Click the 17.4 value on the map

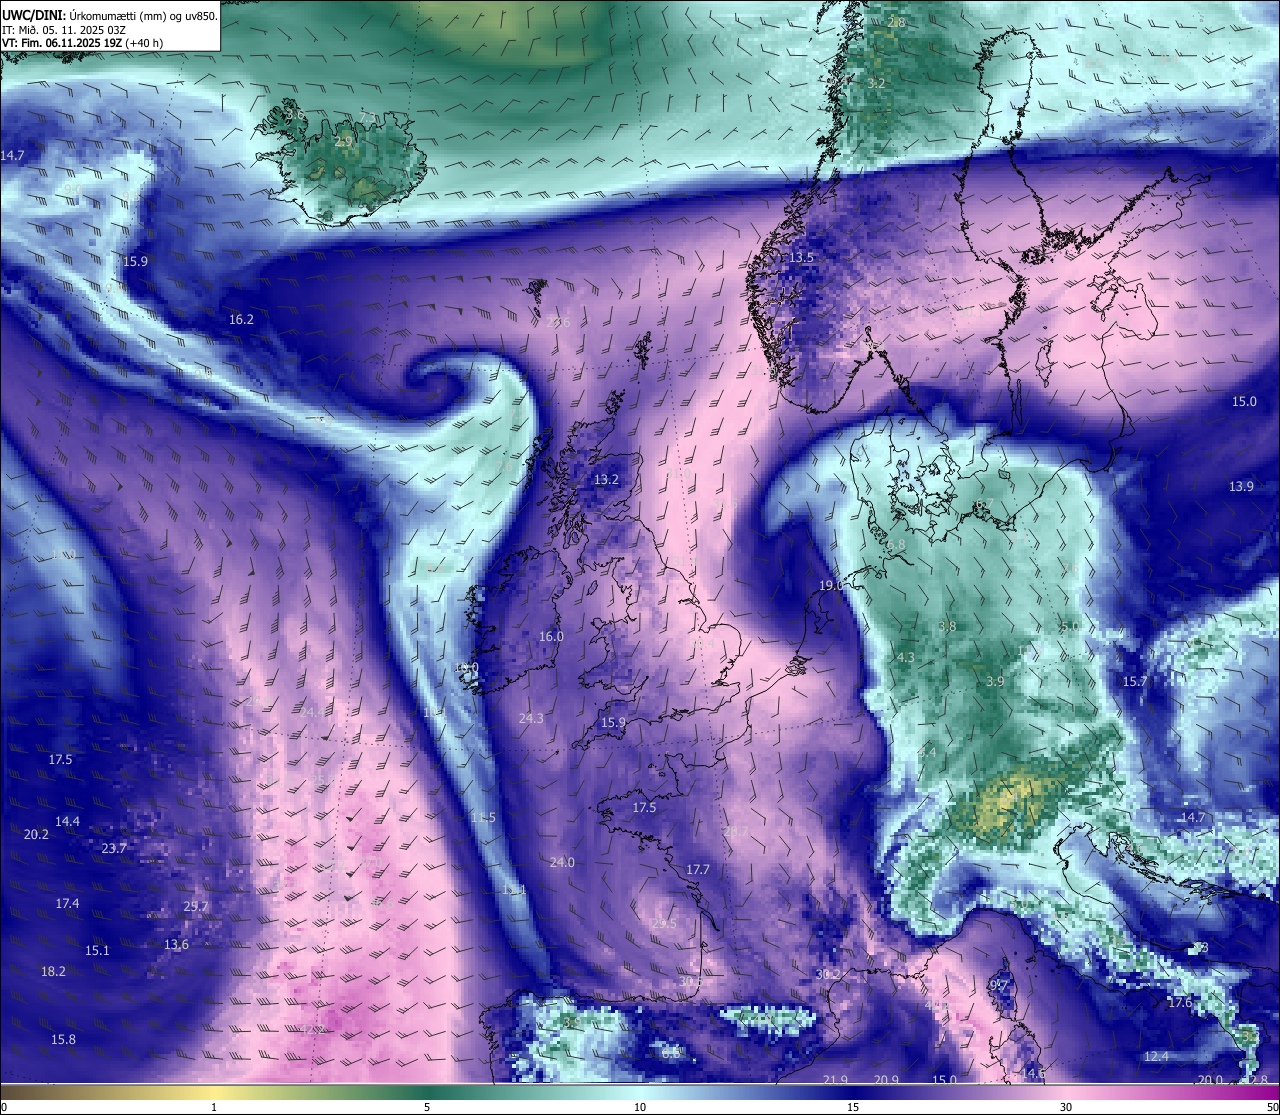click(67, 904)
